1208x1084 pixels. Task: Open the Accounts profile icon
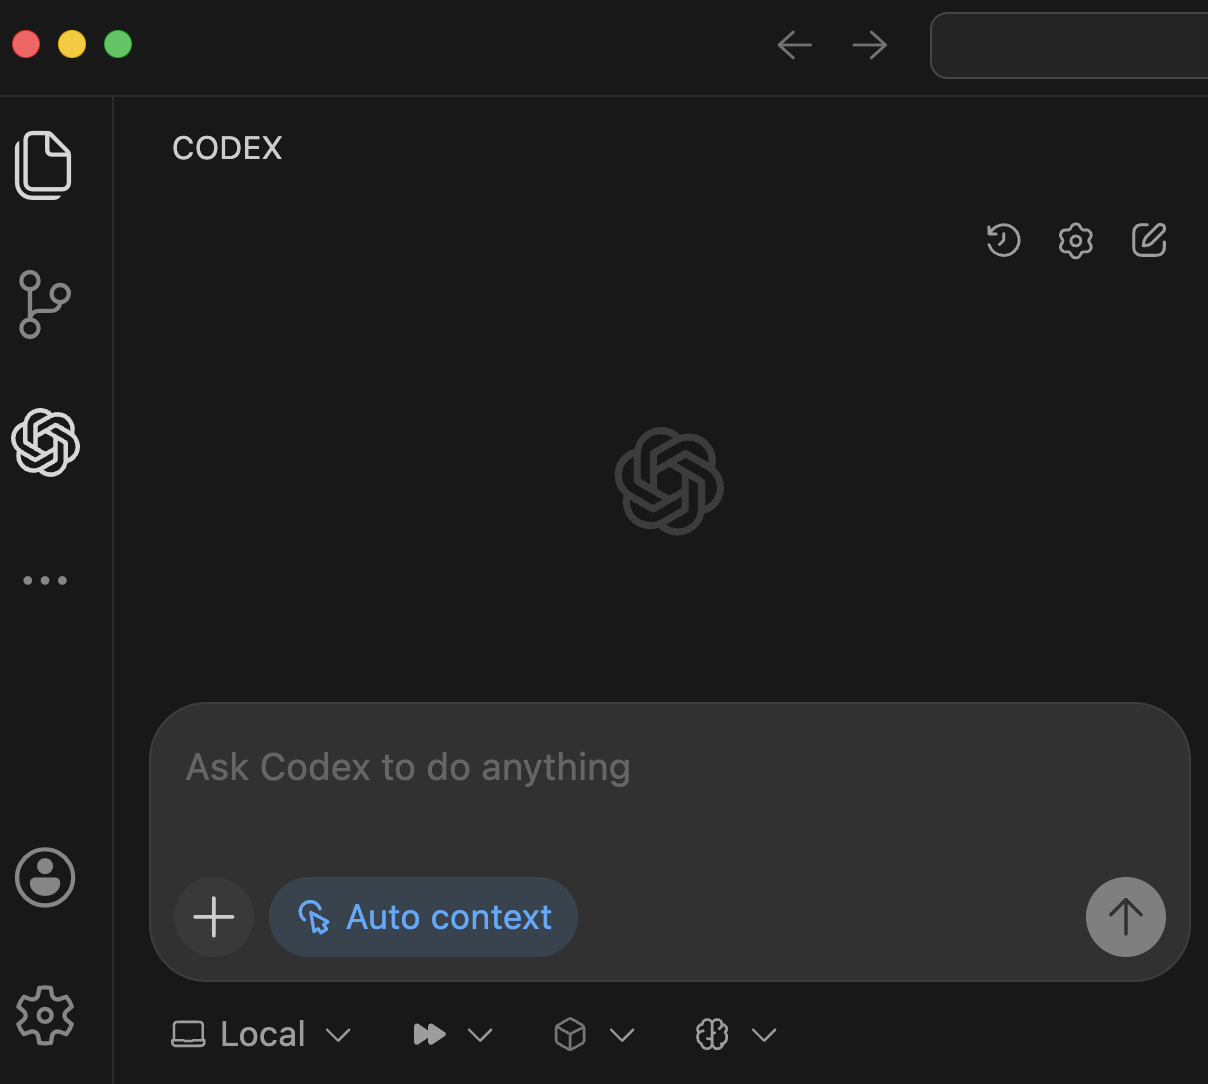coord(45,878)
